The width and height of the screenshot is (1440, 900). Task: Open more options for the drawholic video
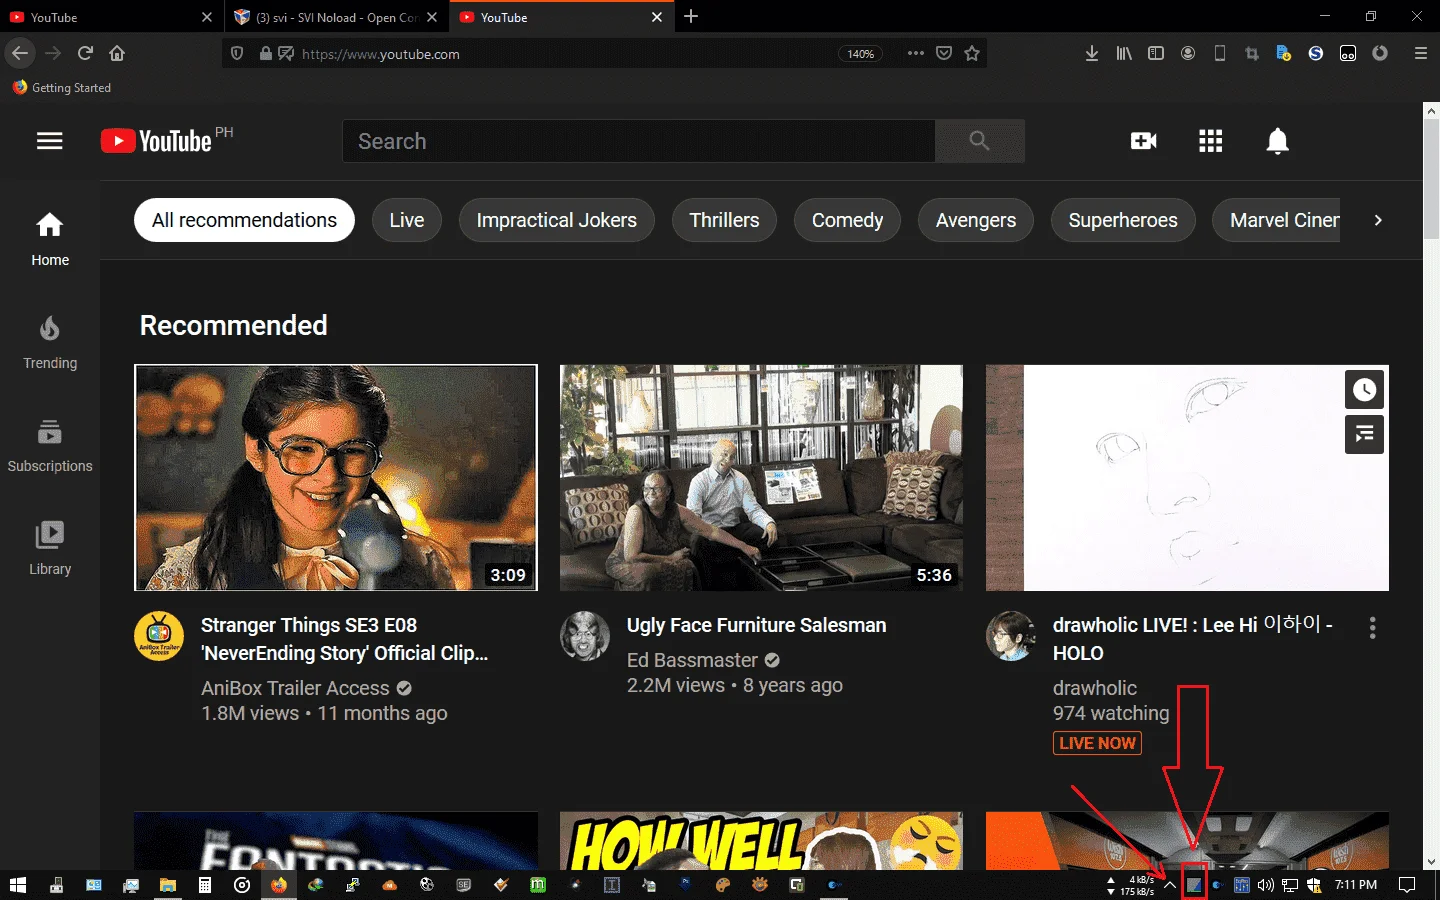(1372, 627)
